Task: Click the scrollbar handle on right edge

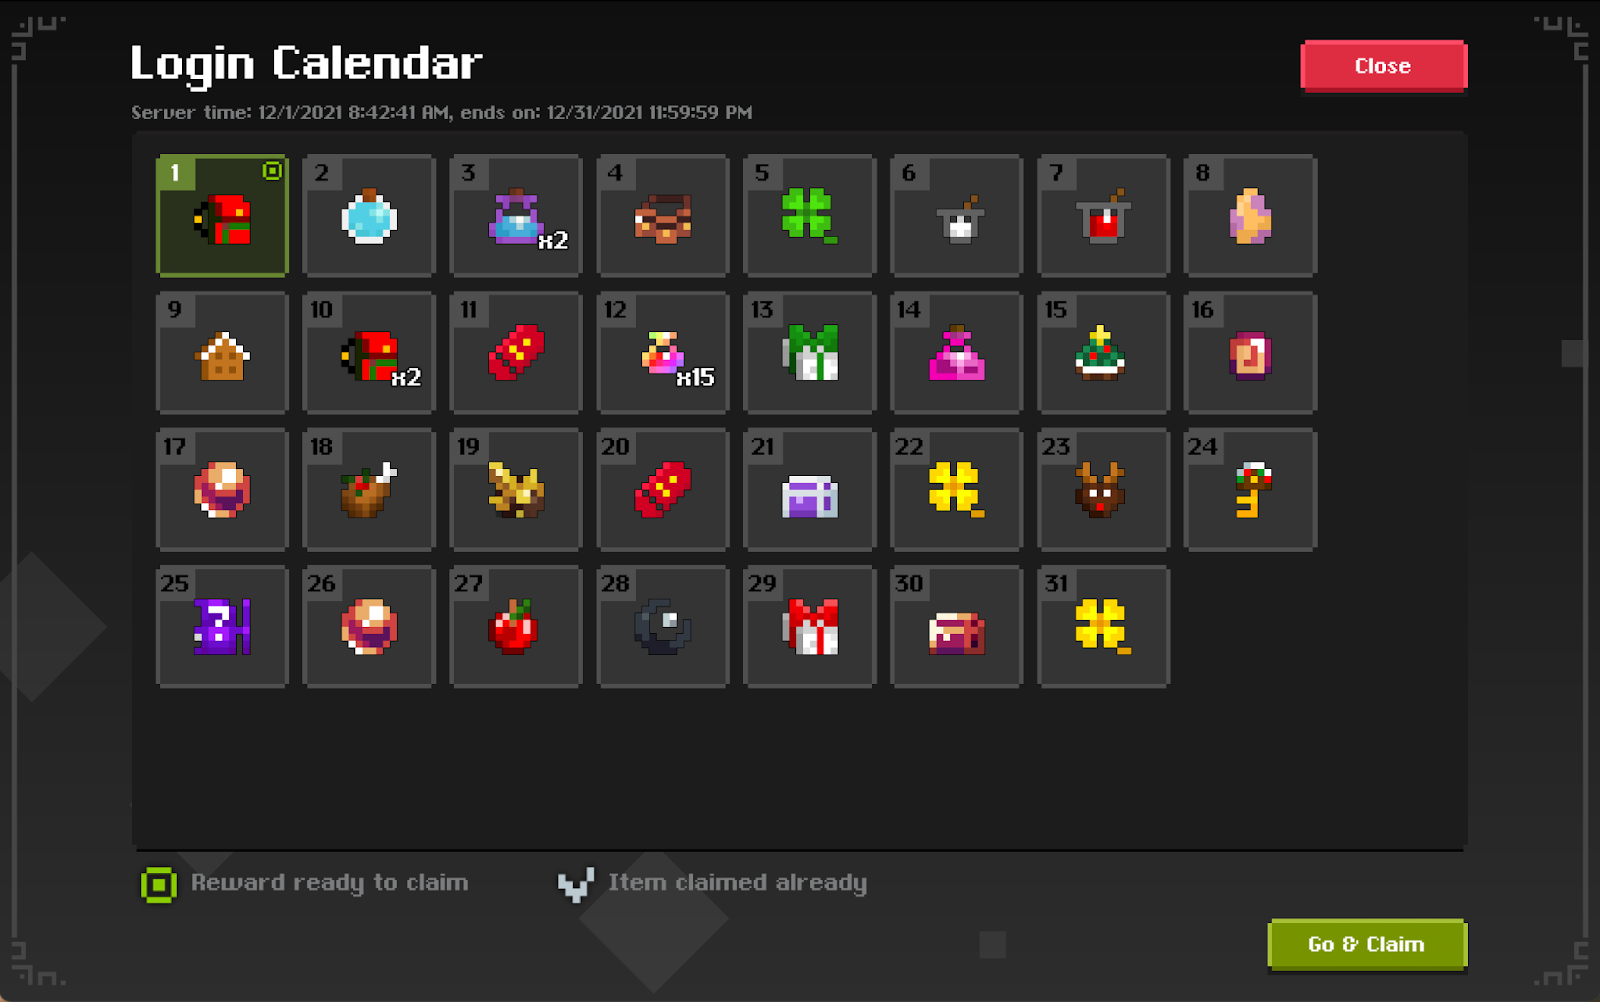Action: coord(1573,353)
